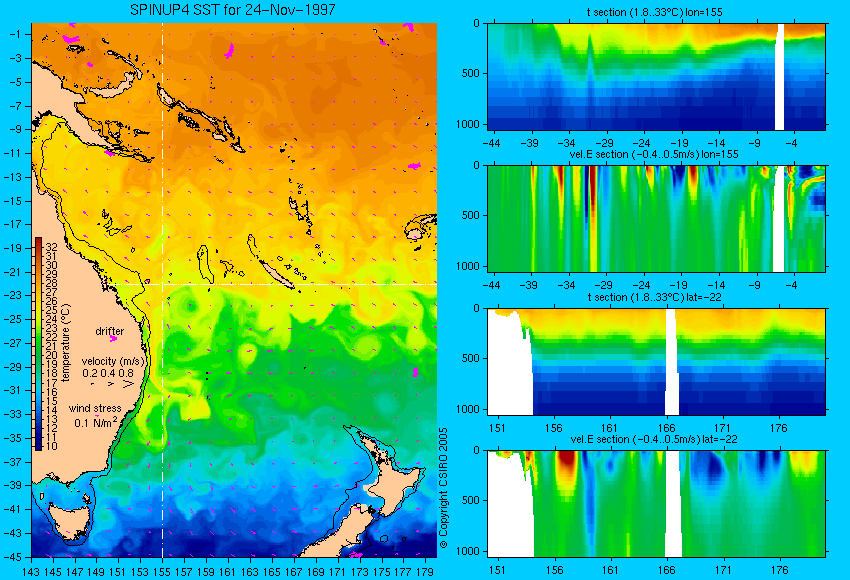Click the 179 longitude label on map axis
Screen dimensions: 850x580
(x=424, y=571)
